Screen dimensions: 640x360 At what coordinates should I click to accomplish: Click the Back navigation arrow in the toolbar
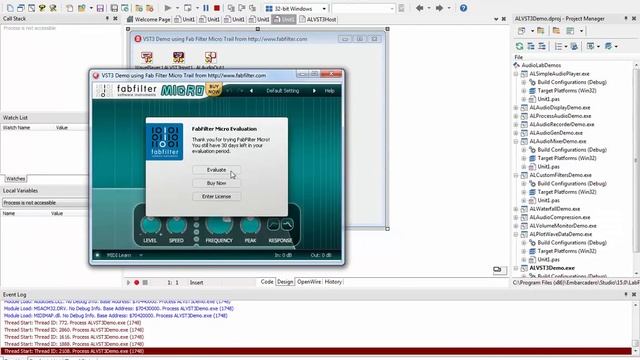[x=419, y=8]
